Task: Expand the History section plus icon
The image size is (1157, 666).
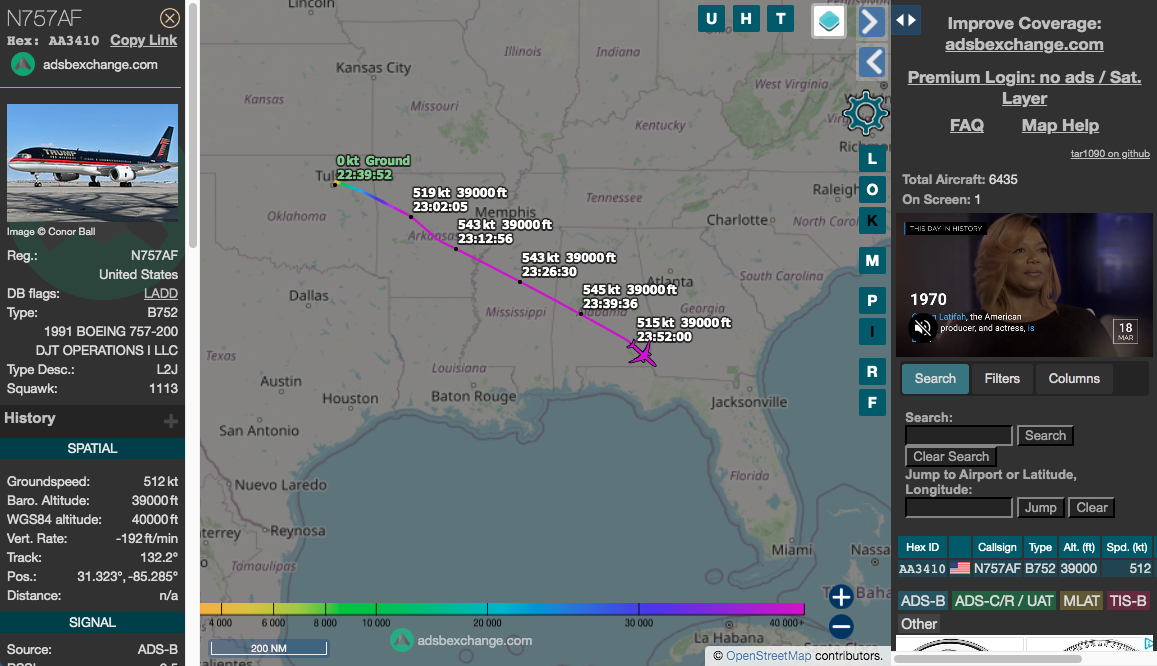Action: pyautogui.click(x=170, y=420)
